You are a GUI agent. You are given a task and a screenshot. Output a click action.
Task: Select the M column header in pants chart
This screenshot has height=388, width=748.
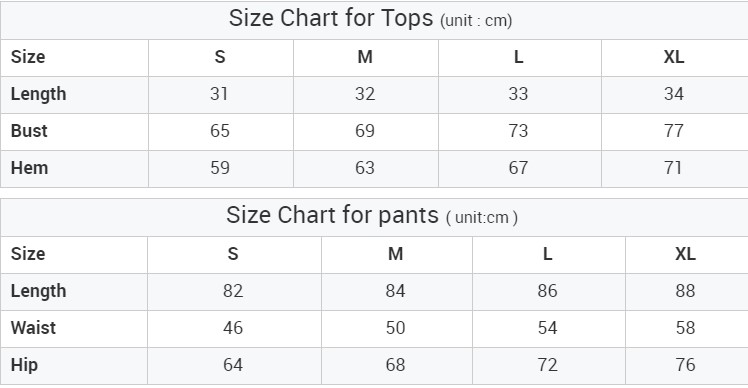coord(395,254)
